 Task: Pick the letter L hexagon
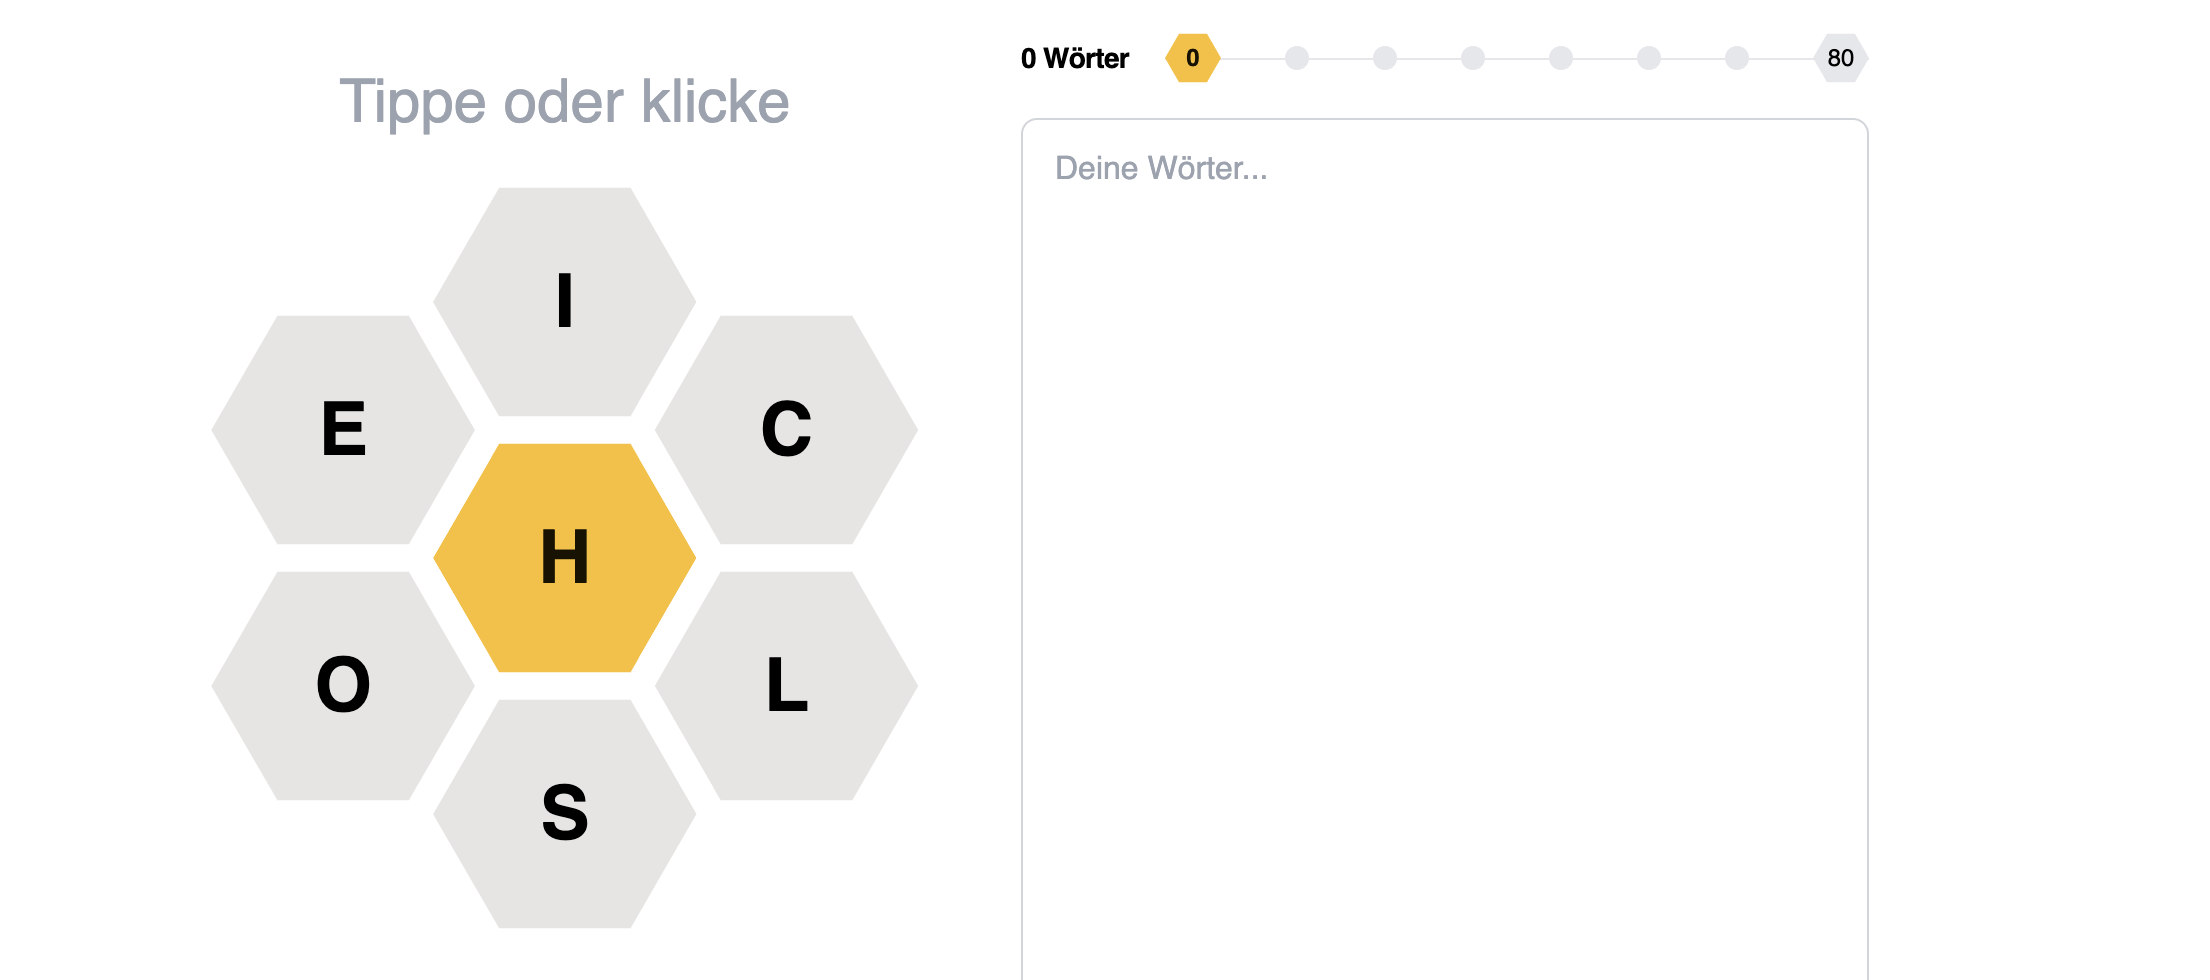(786, 685)
